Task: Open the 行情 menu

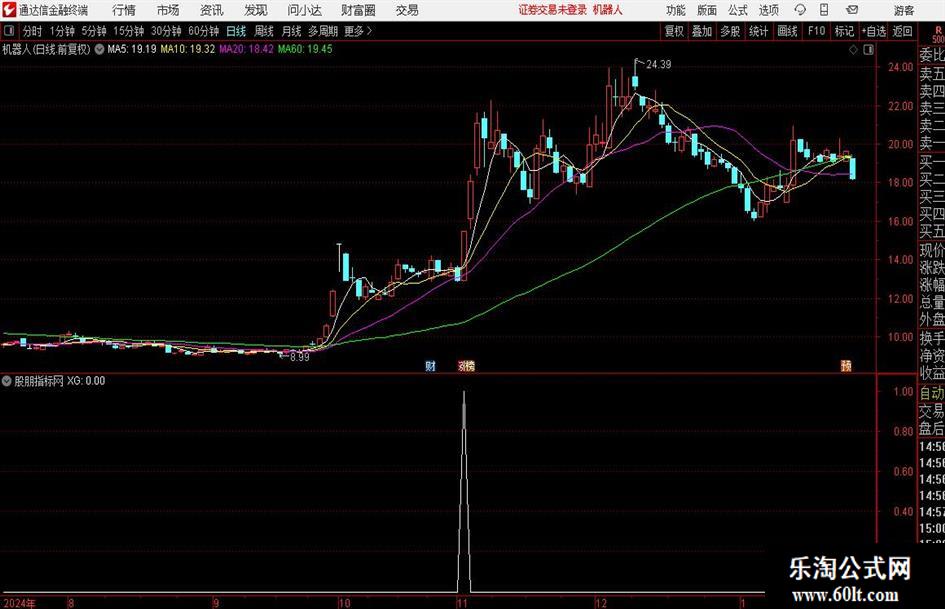Action: click(124, 10)
